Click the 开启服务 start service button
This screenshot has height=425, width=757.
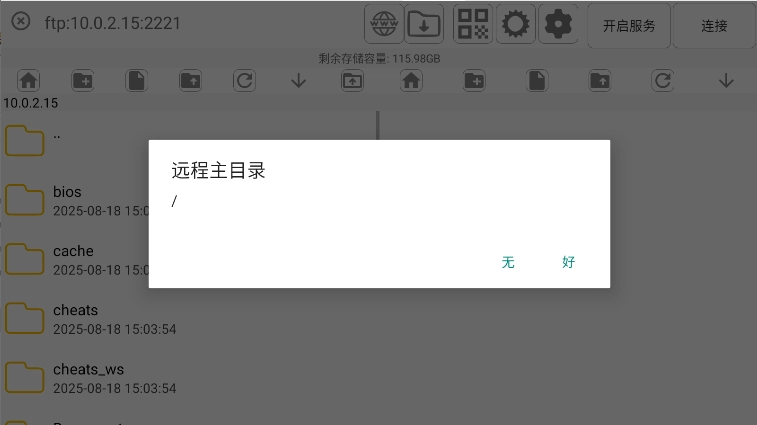(629, 26)
